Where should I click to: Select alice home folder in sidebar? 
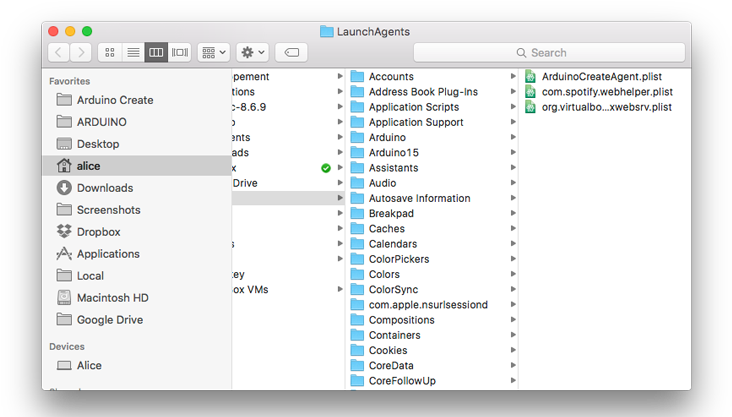137,166
